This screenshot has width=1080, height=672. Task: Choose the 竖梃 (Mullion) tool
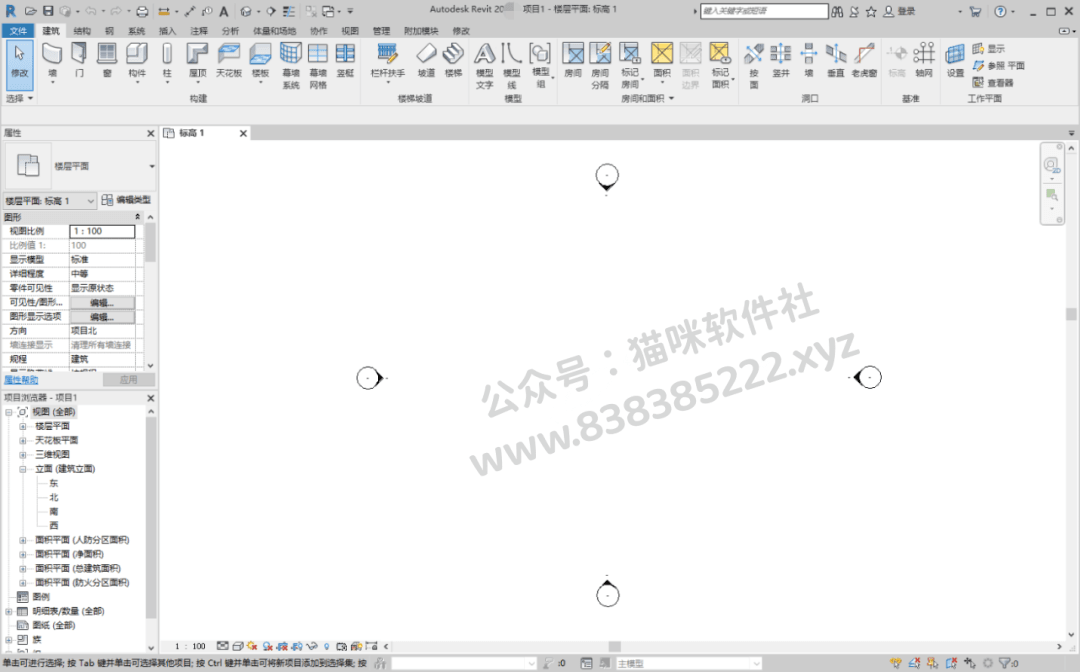pos(345,61)
